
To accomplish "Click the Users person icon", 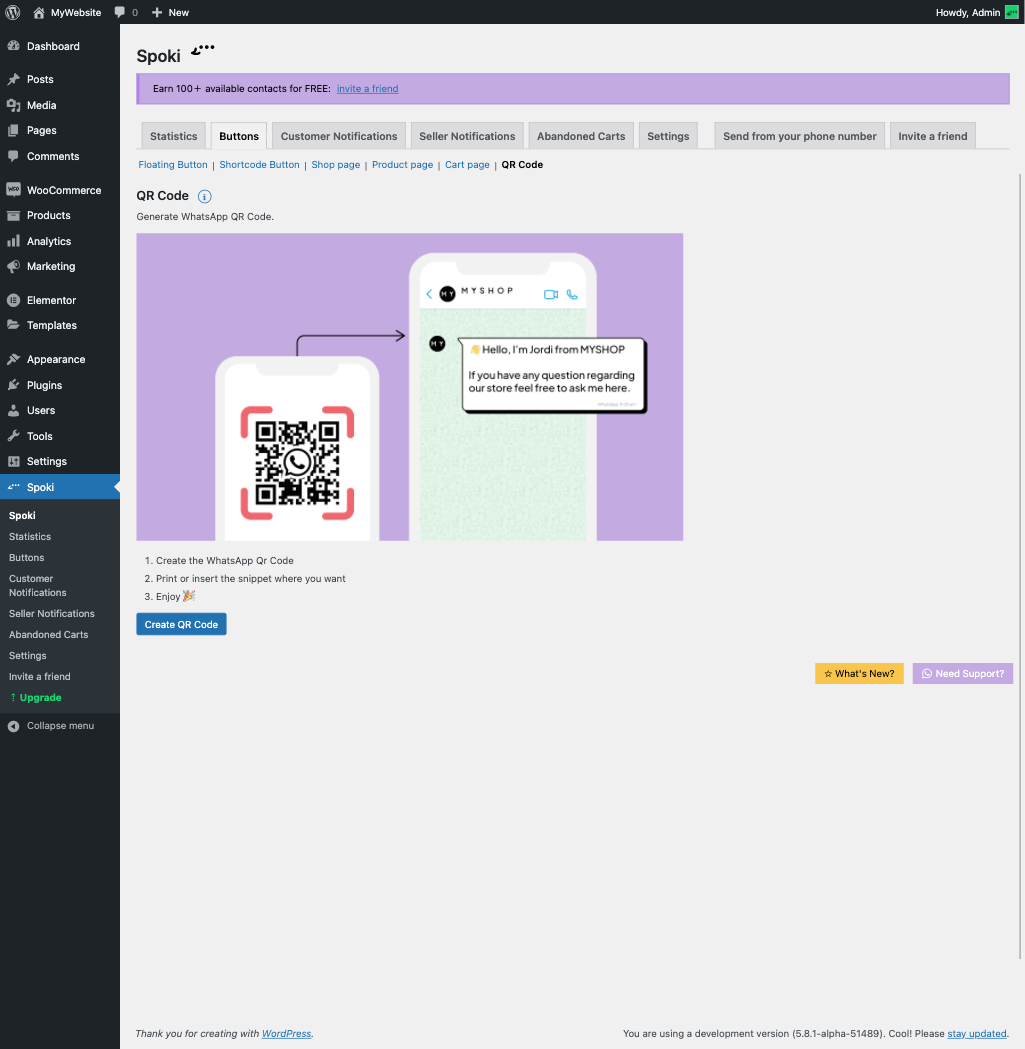I will click(x=13, y=411).
